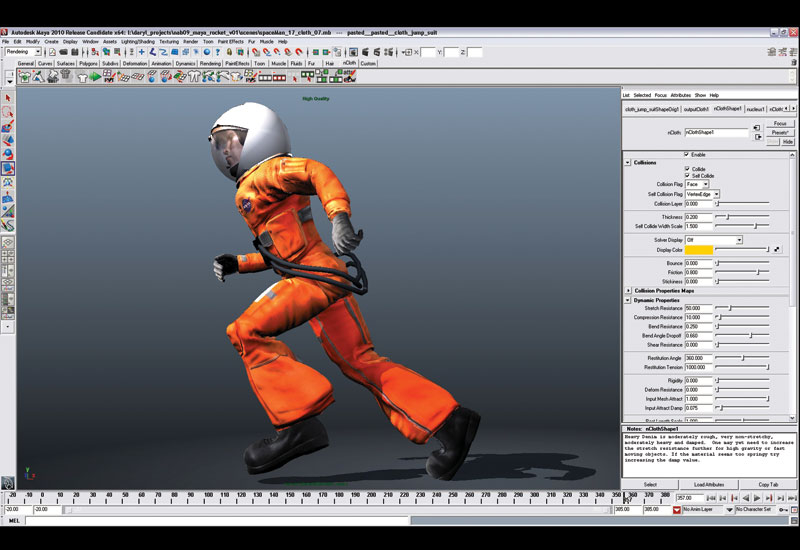800x550 pixels.
Task: Expand Collision Properties Maps section
Action: coord(628,290)
